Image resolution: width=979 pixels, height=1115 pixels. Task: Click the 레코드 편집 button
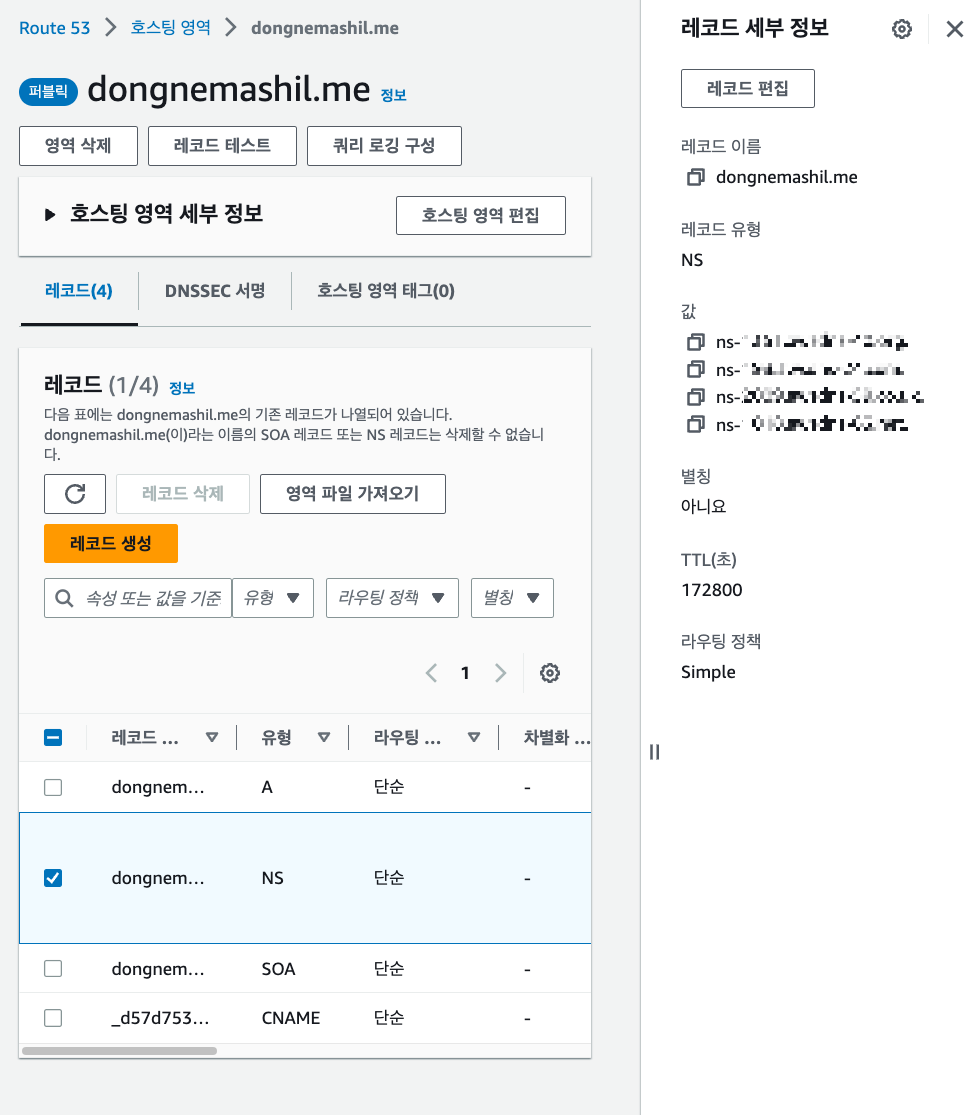pyautogui.click(x=748, y=88)
